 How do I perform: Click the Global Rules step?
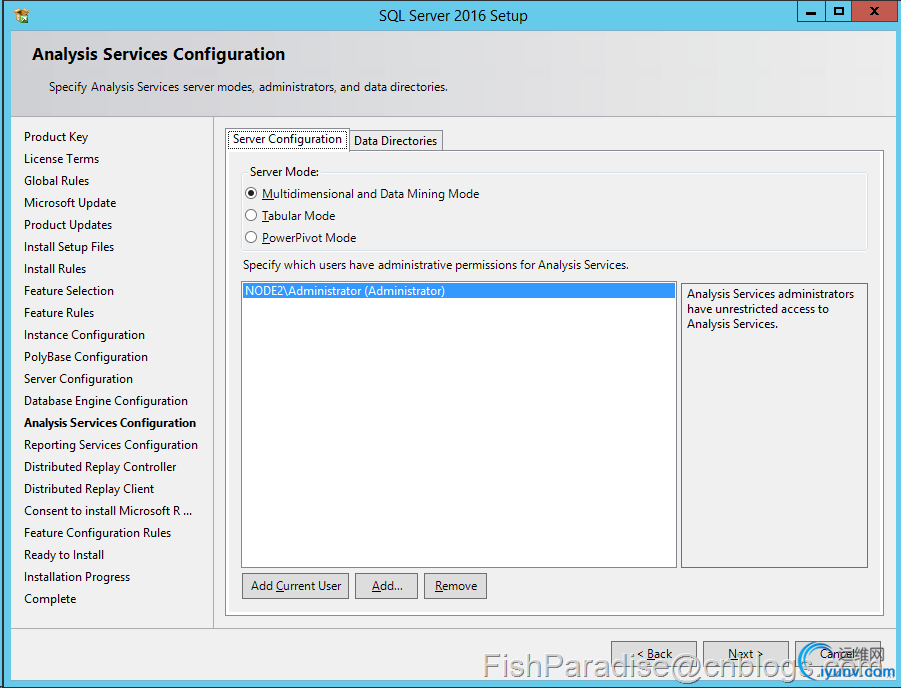click(x=56, y=180)
